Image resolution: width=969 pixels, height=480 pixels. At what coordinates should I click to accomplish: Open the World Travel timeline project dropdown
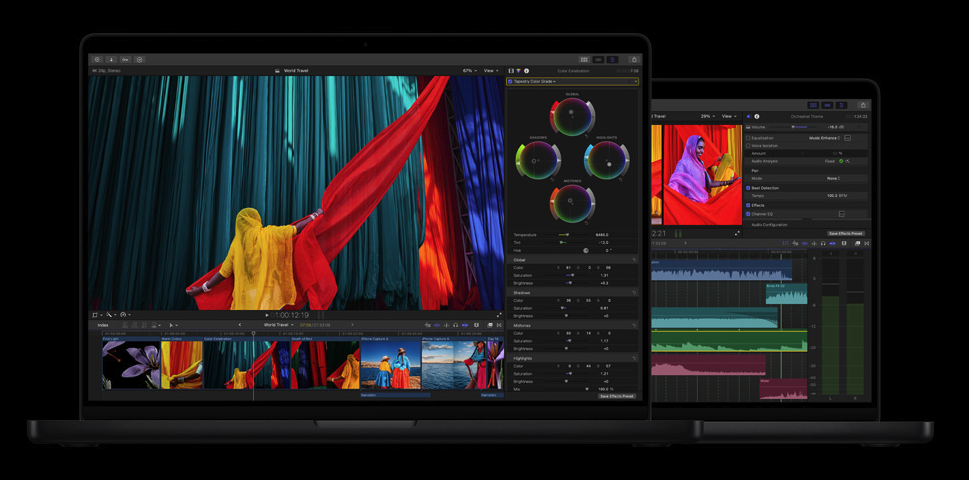(x=279, y=325)
